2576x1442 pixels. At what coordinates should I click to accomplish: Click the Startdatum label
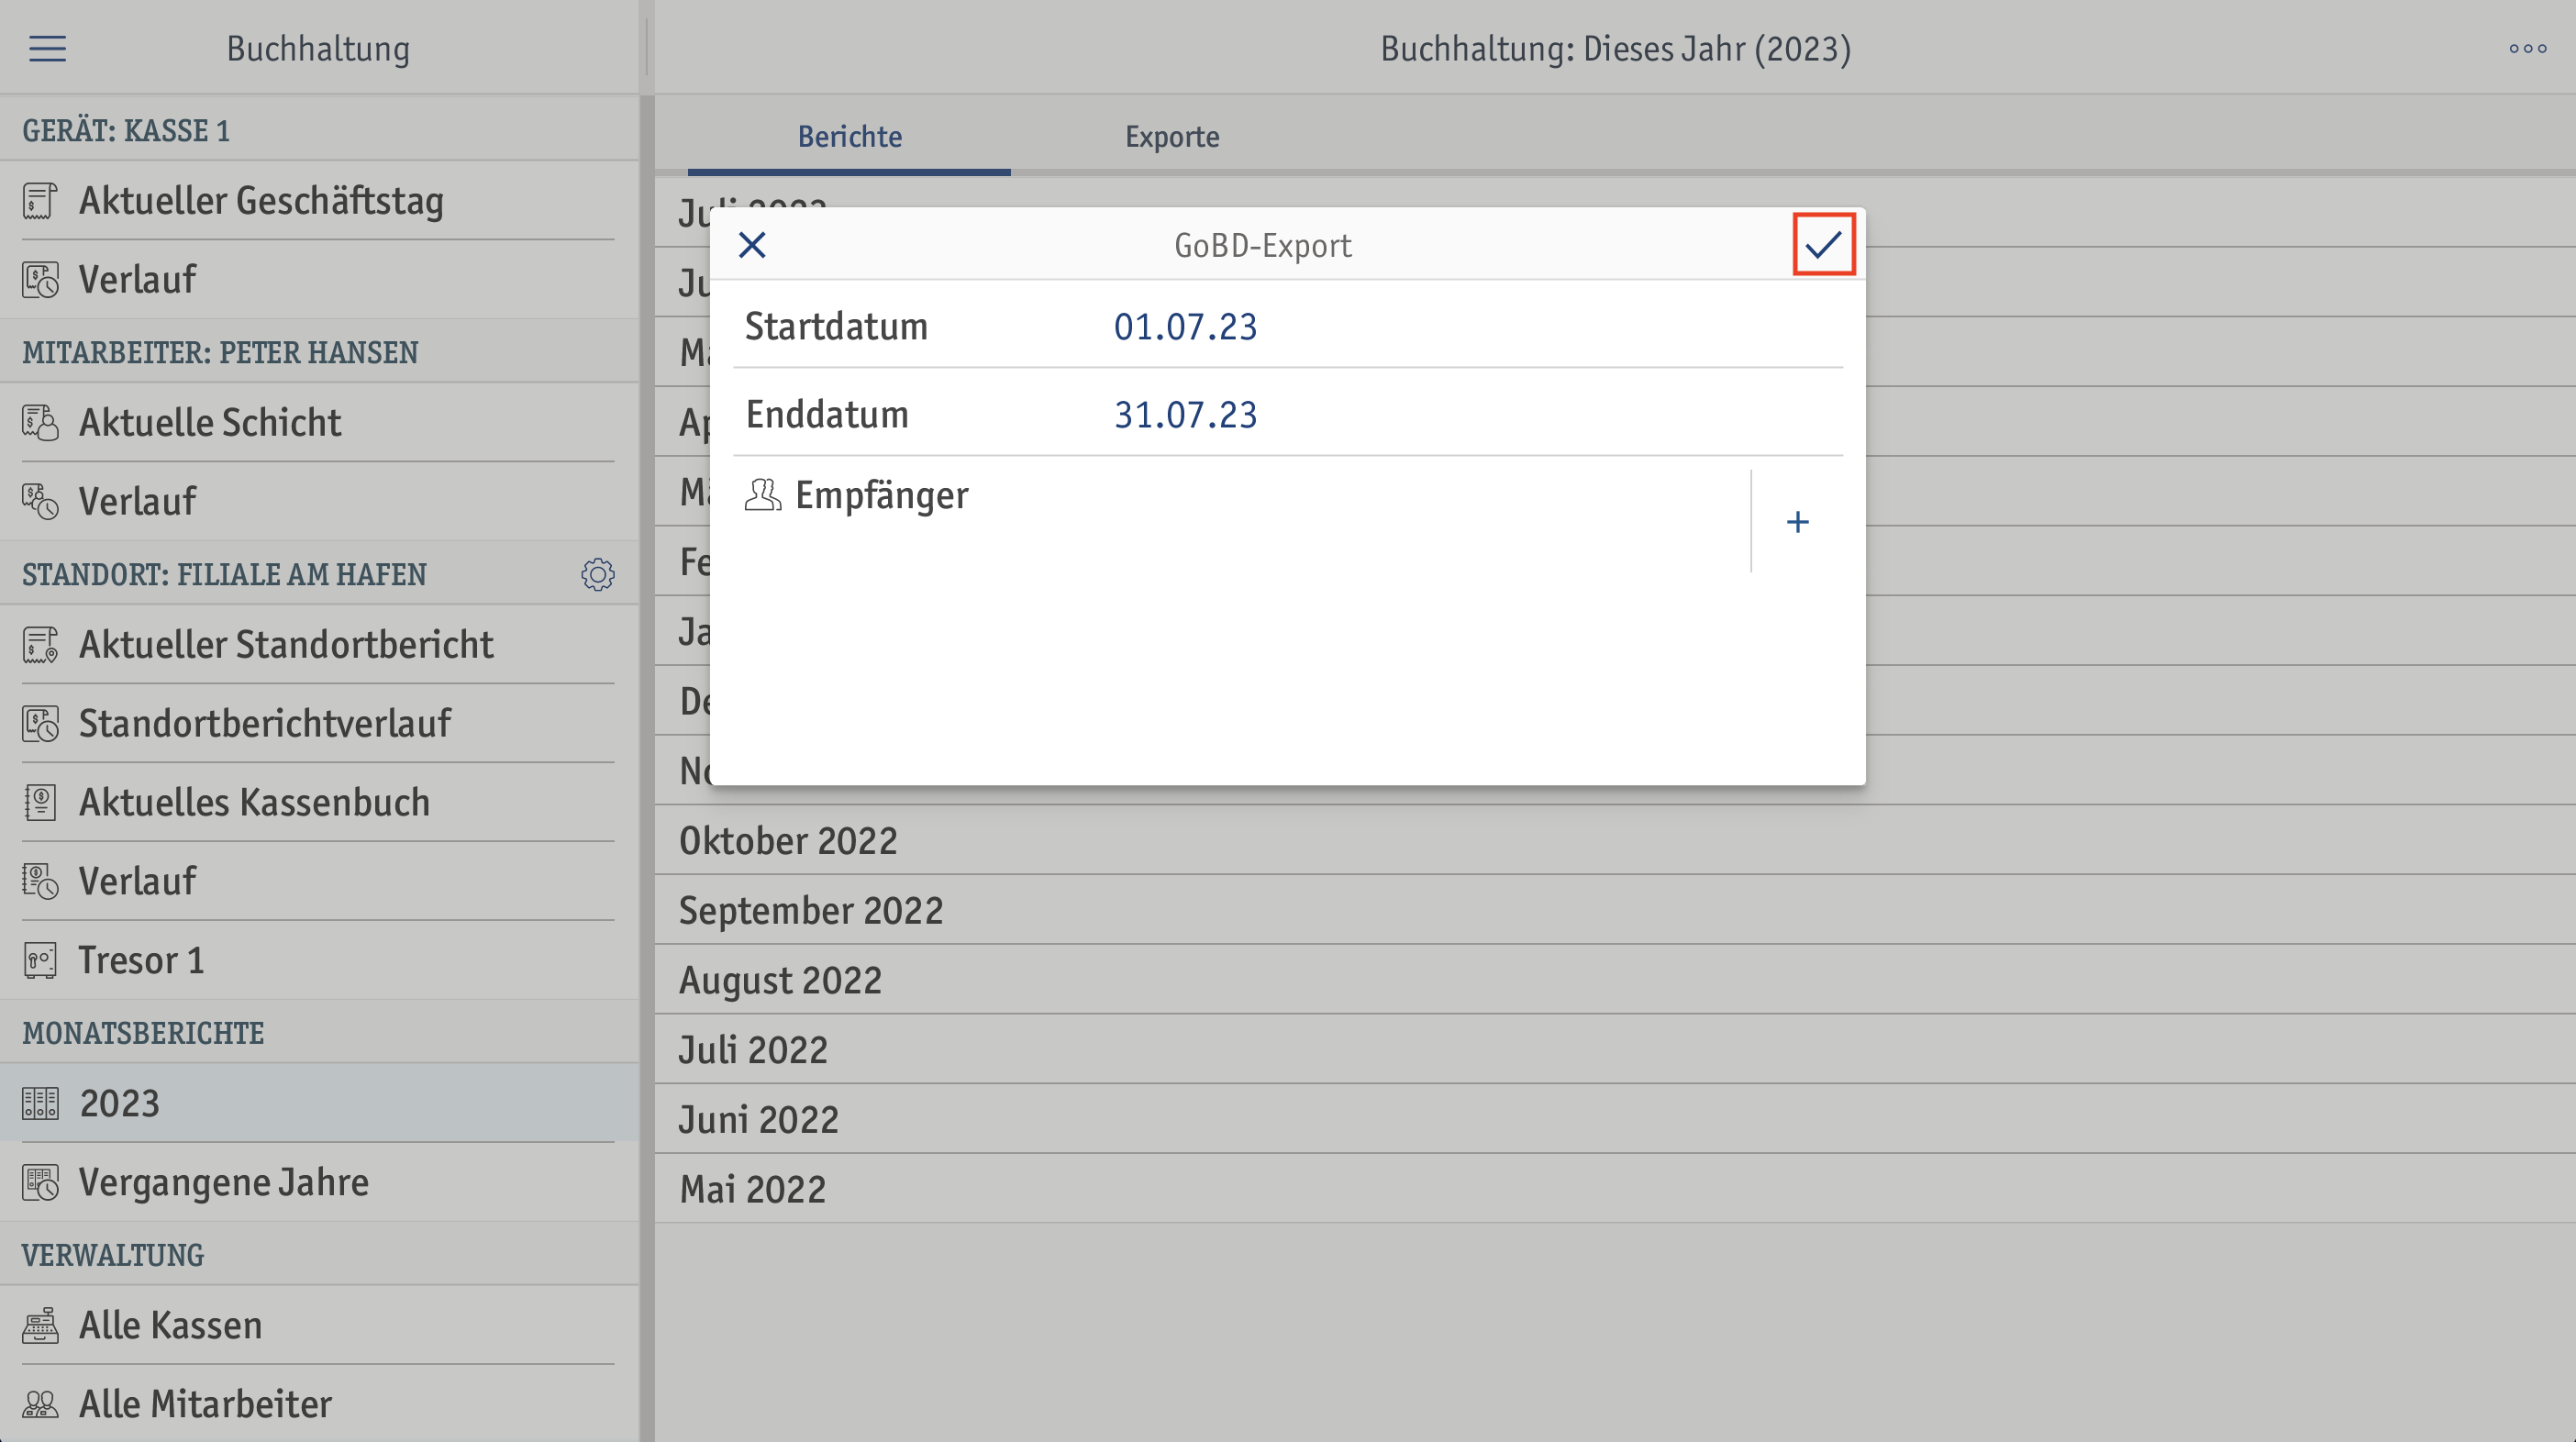[836, 327]
